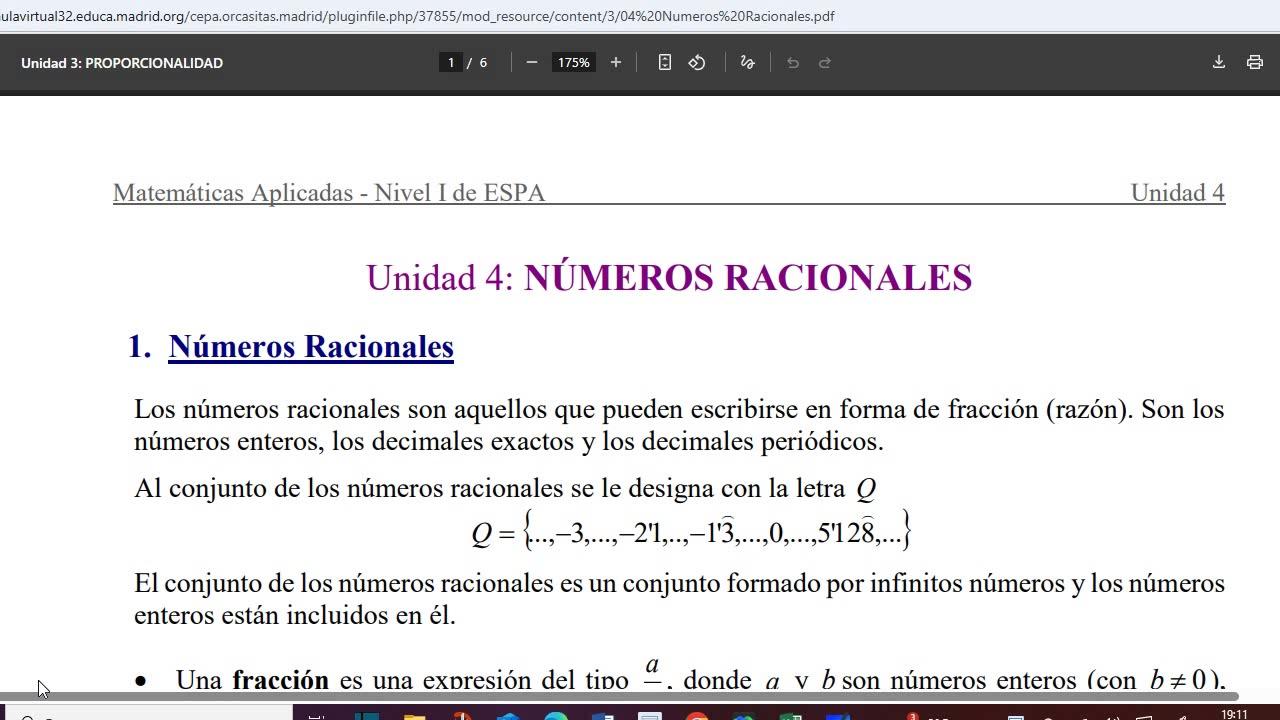This screenshot has width=1280, height=720.
Task: Print the PDF document
Action: (x=1254, y=62)
